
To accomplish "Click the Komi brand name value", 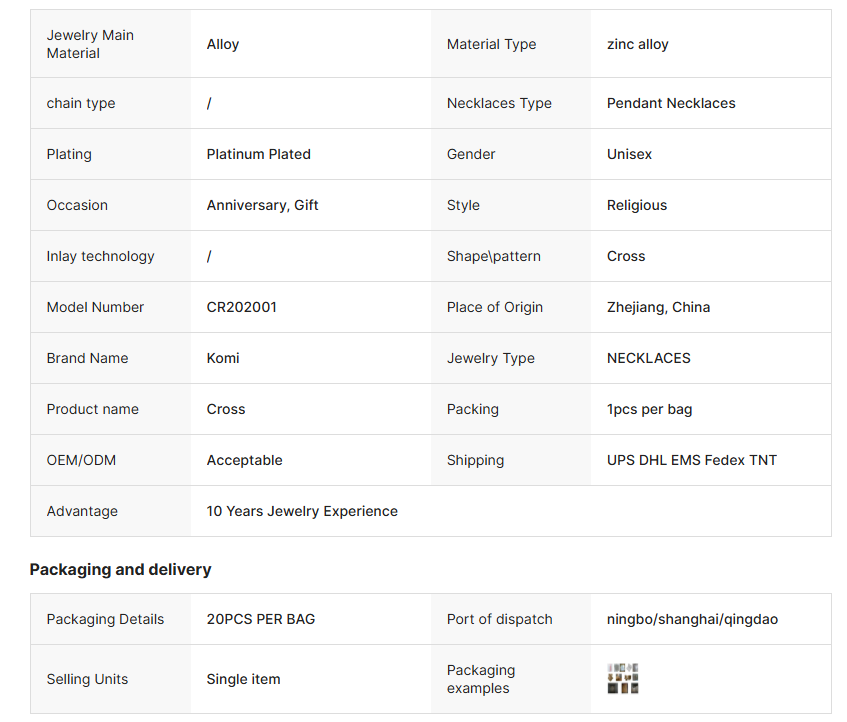I will click(223, 358).
